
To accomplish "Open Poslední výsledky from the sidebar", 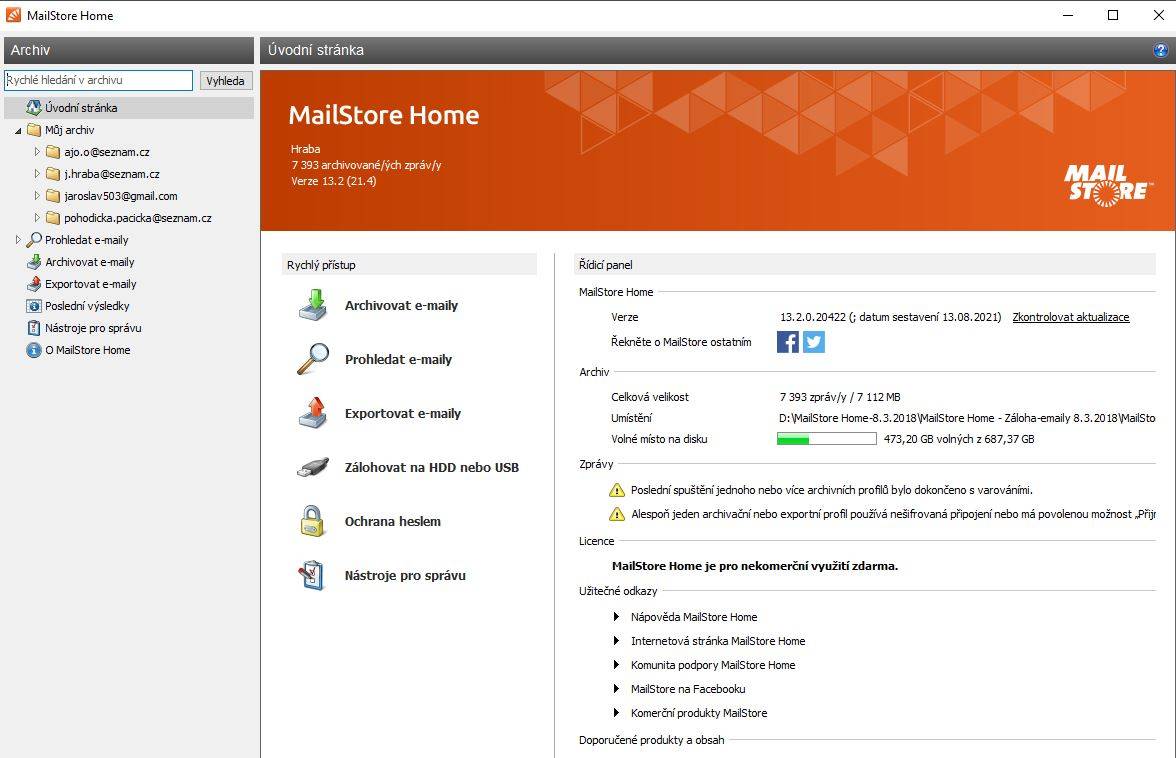I will (87, 306).
